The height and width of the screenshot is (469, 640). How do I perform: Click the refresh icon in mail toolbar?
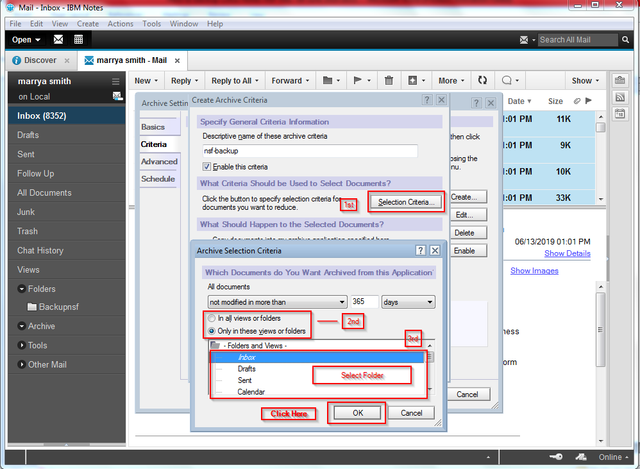pos(482,81)
